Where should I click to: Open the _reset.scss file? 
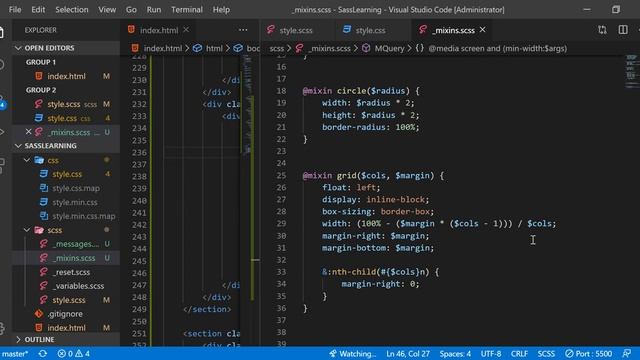67,272
